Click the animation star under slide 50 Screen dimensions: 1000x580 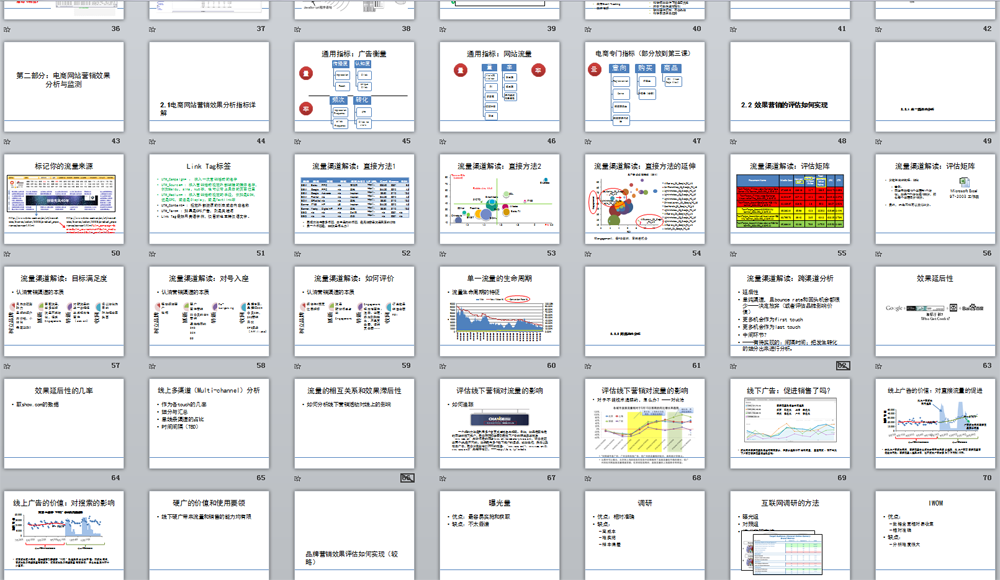9,254
